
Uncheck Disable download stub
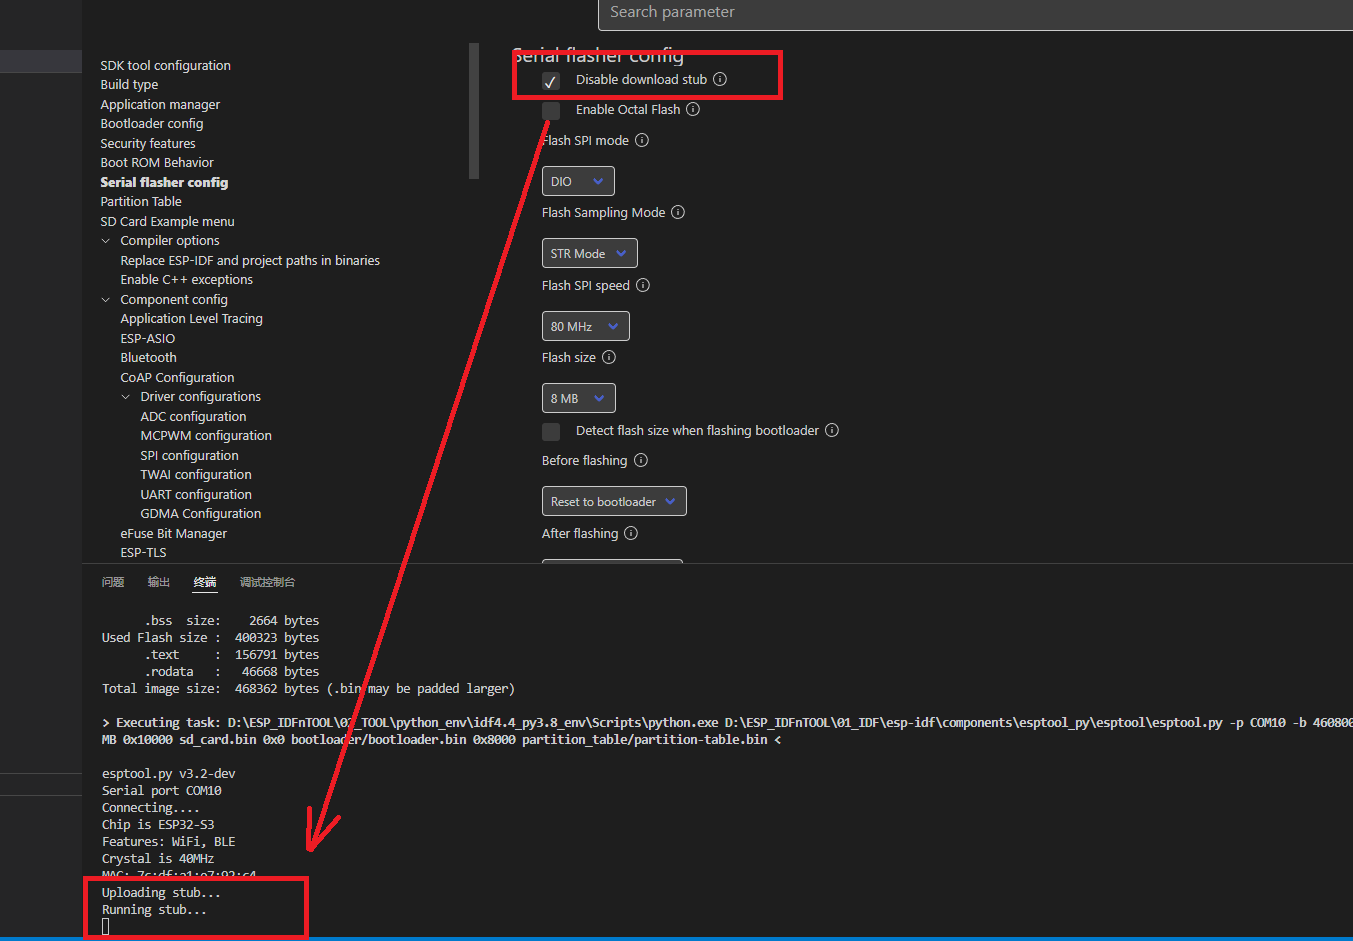550,81
